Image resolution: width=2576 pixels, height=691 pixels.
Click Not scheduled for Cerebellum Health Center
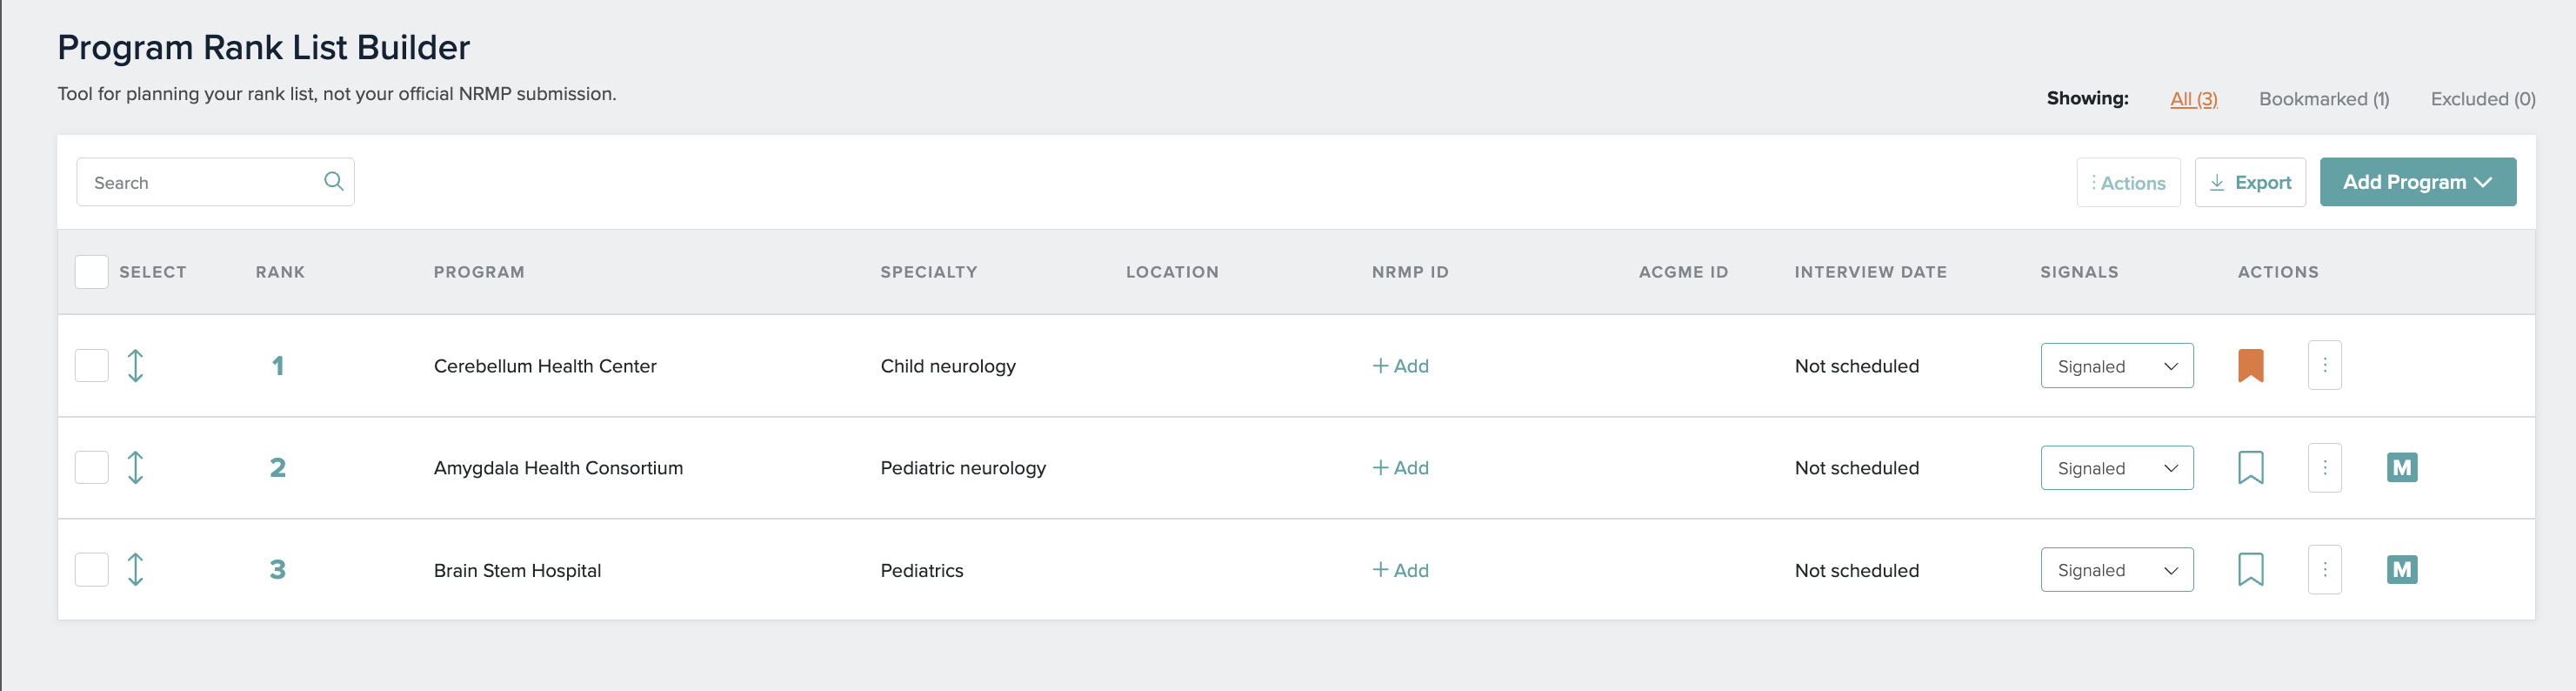[1857, 366]
